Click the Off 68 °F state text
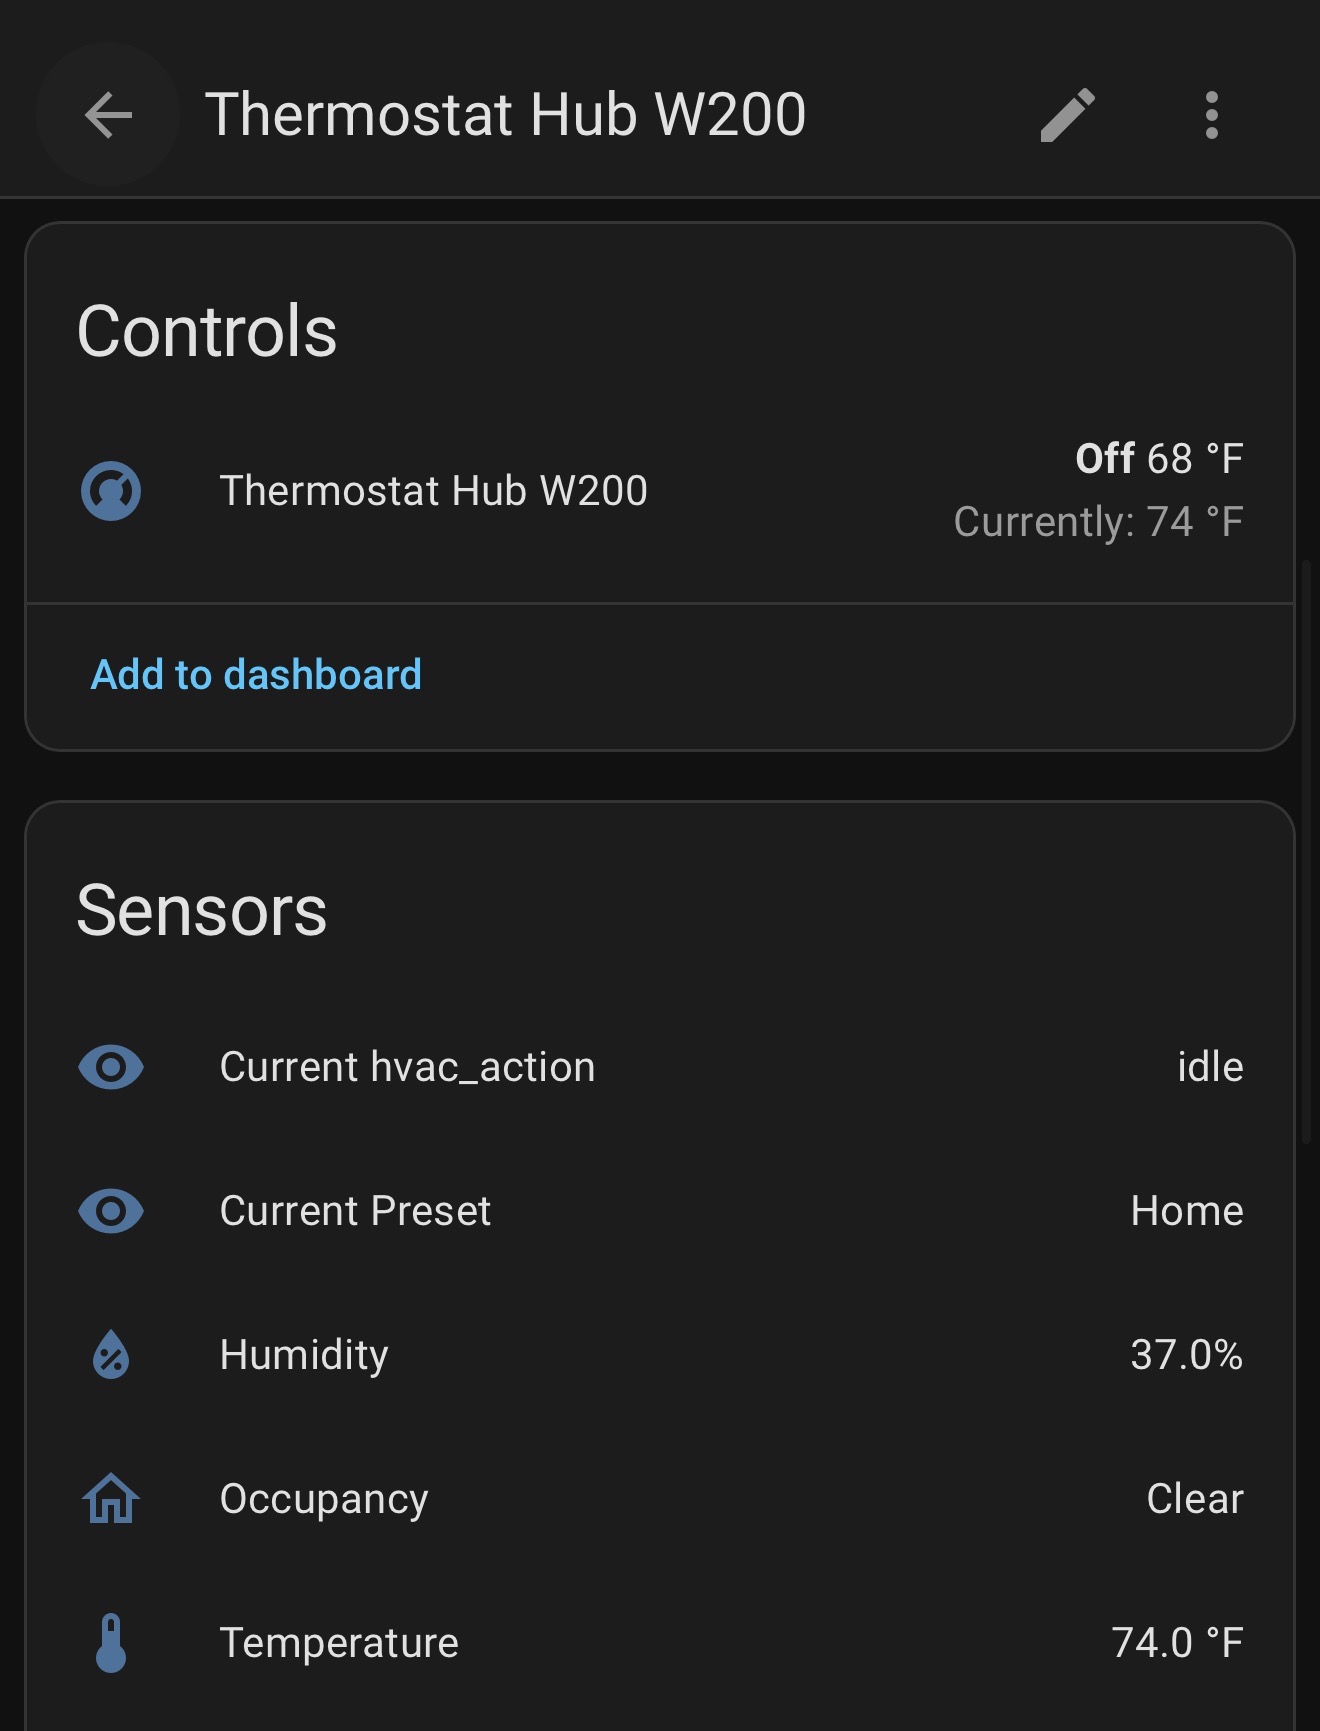 (x=1158, y=459)
